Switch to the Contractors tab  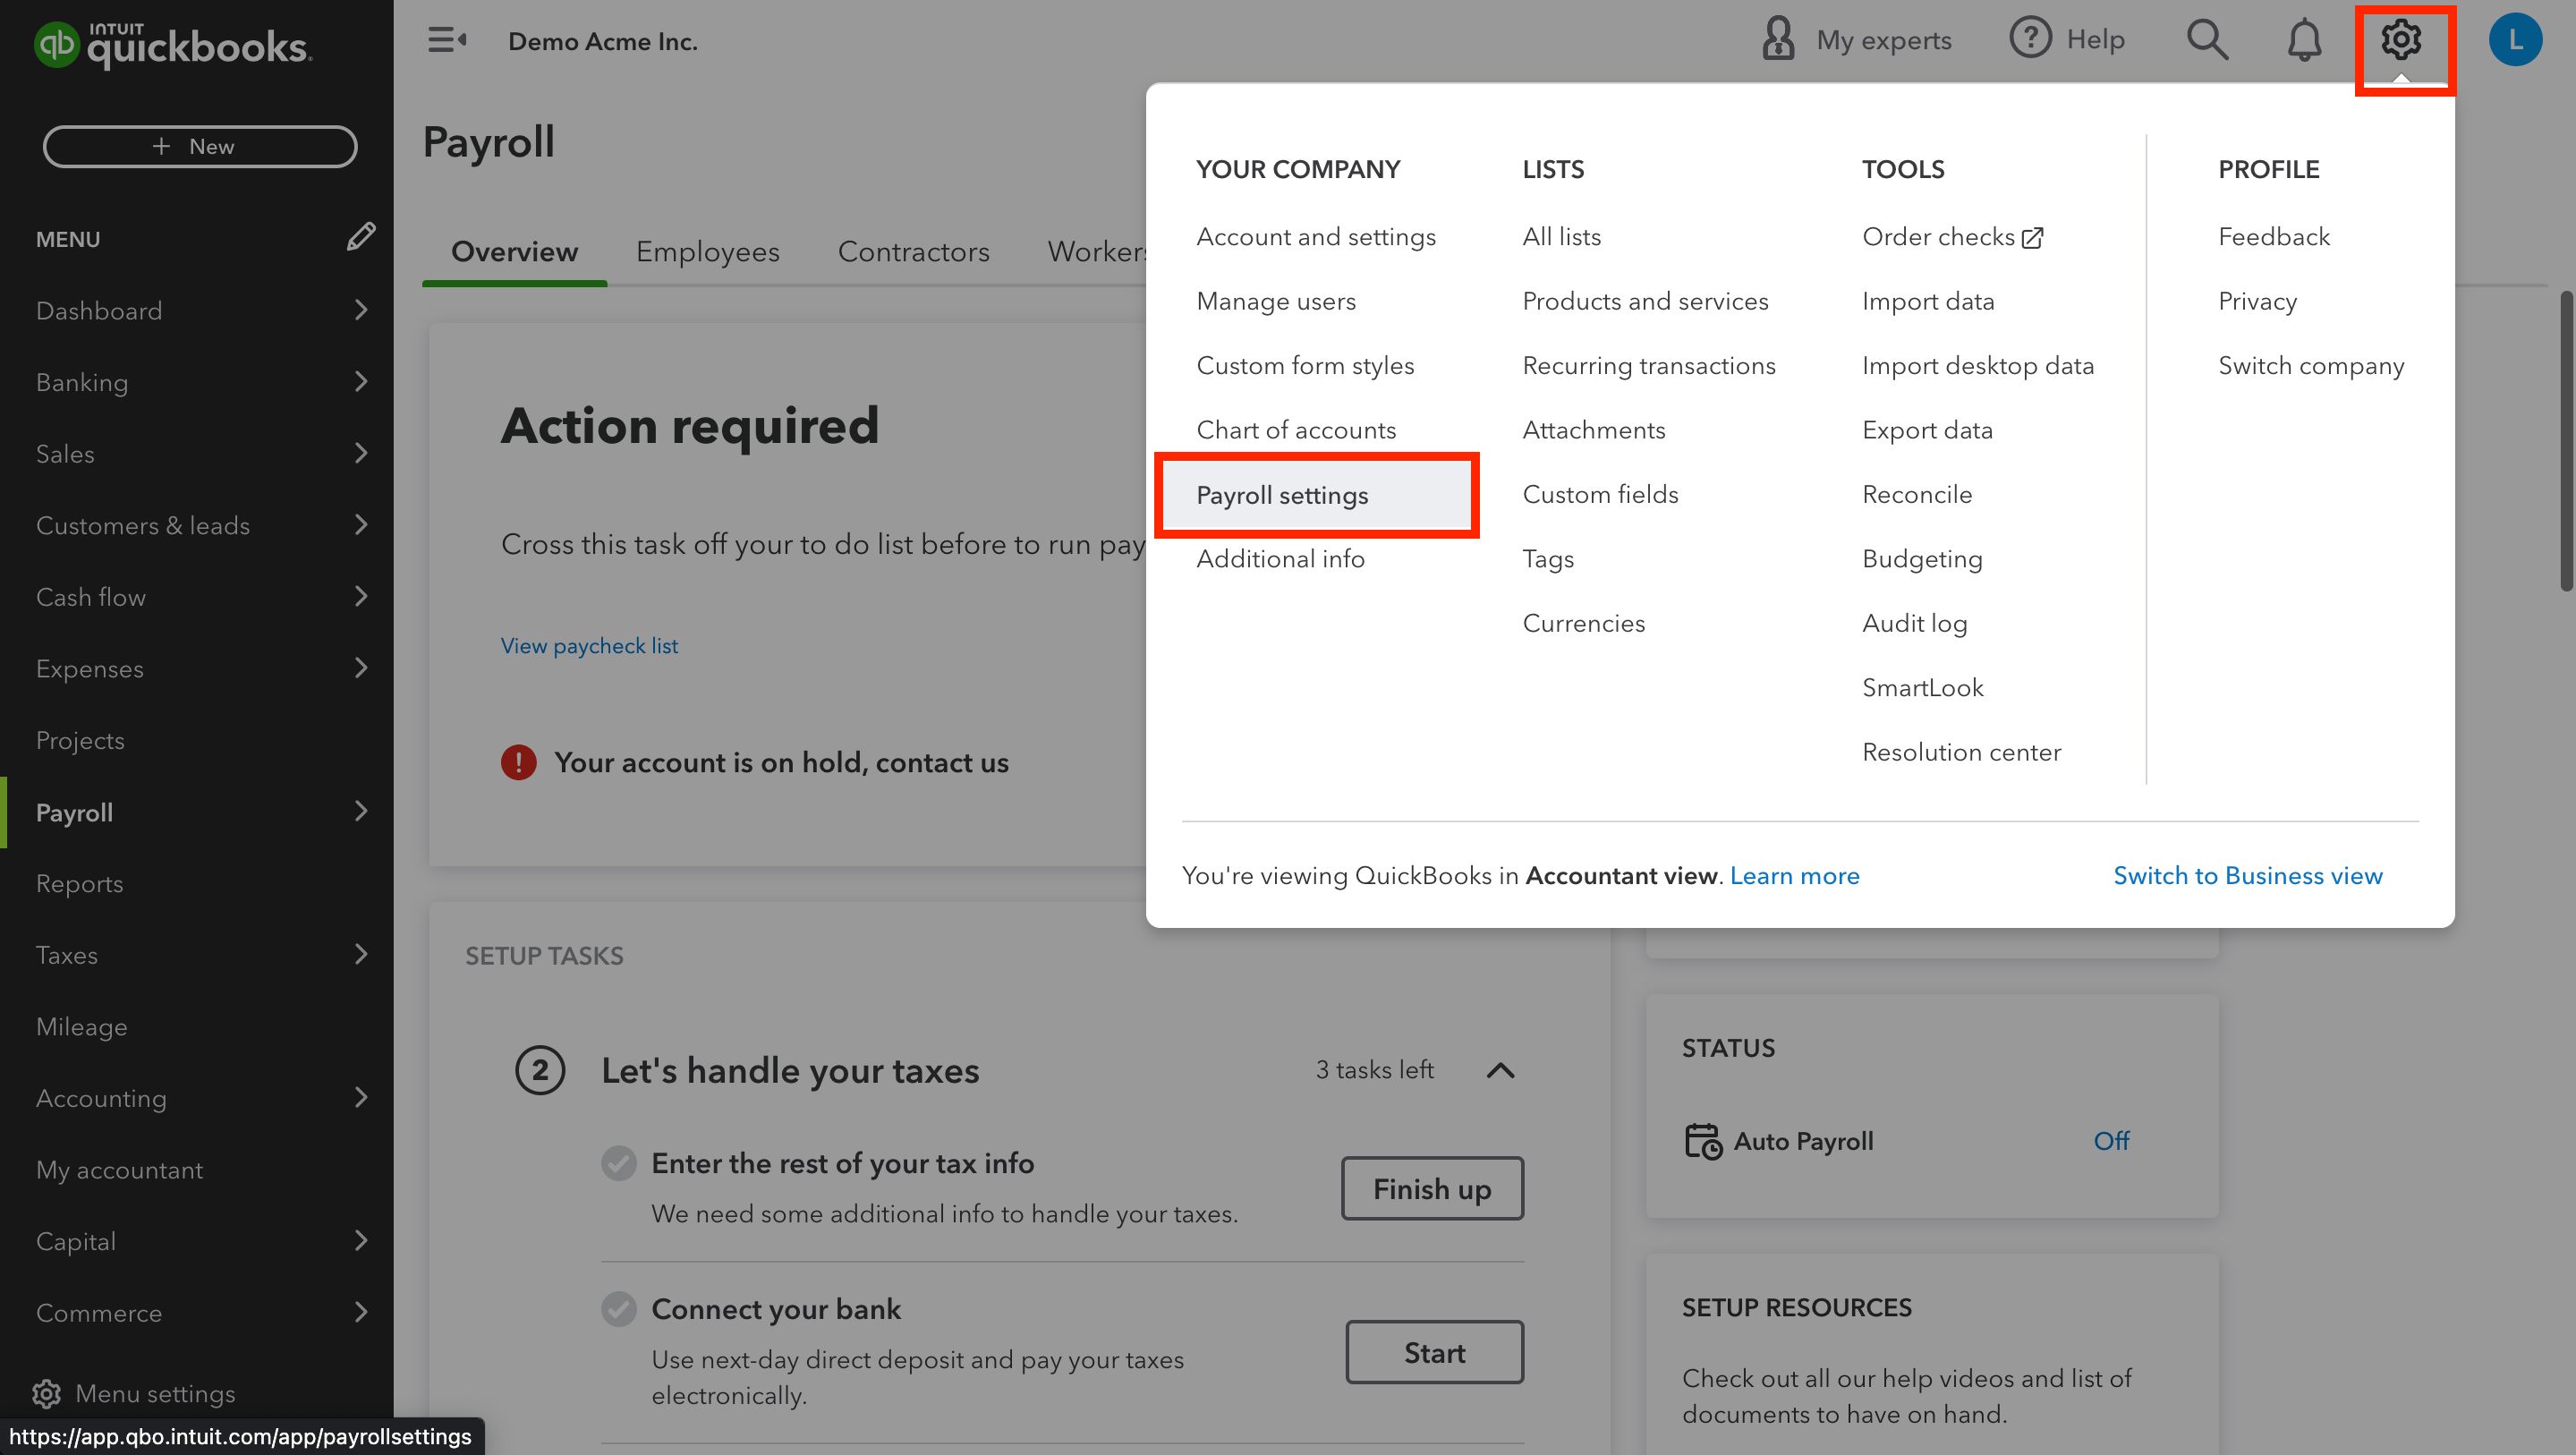pyautogui.click(x=913, y=252)
